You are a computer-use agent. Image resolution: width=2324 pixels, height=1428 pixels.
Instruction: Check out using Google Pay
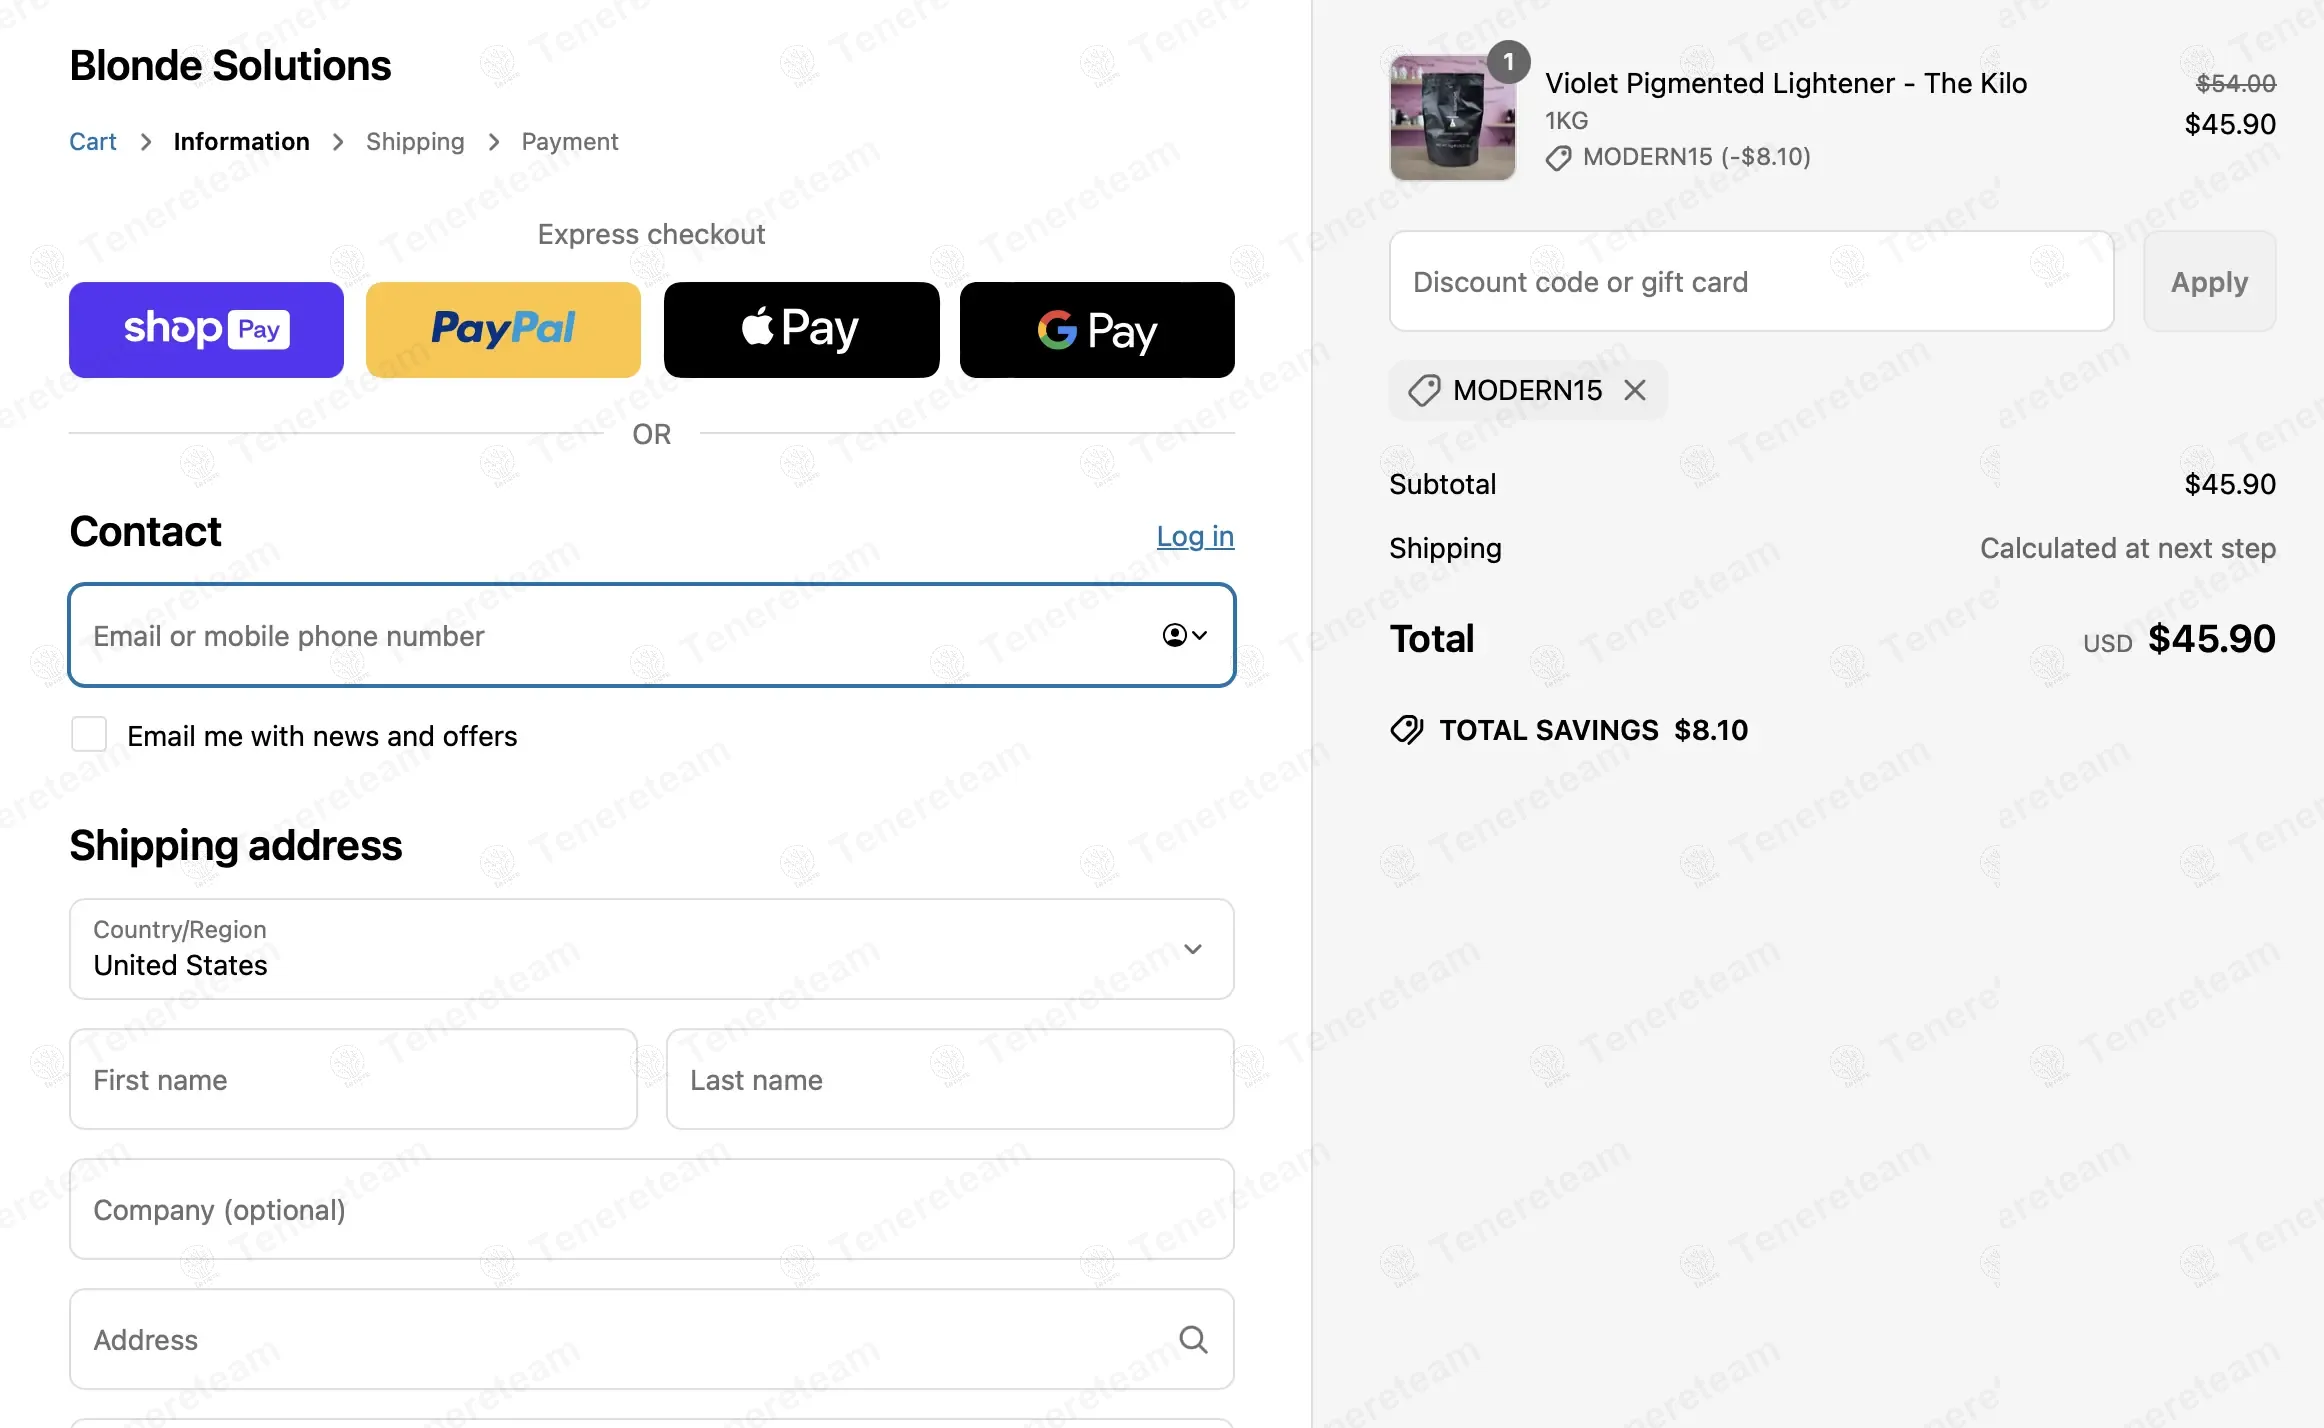coord(1097,329)
